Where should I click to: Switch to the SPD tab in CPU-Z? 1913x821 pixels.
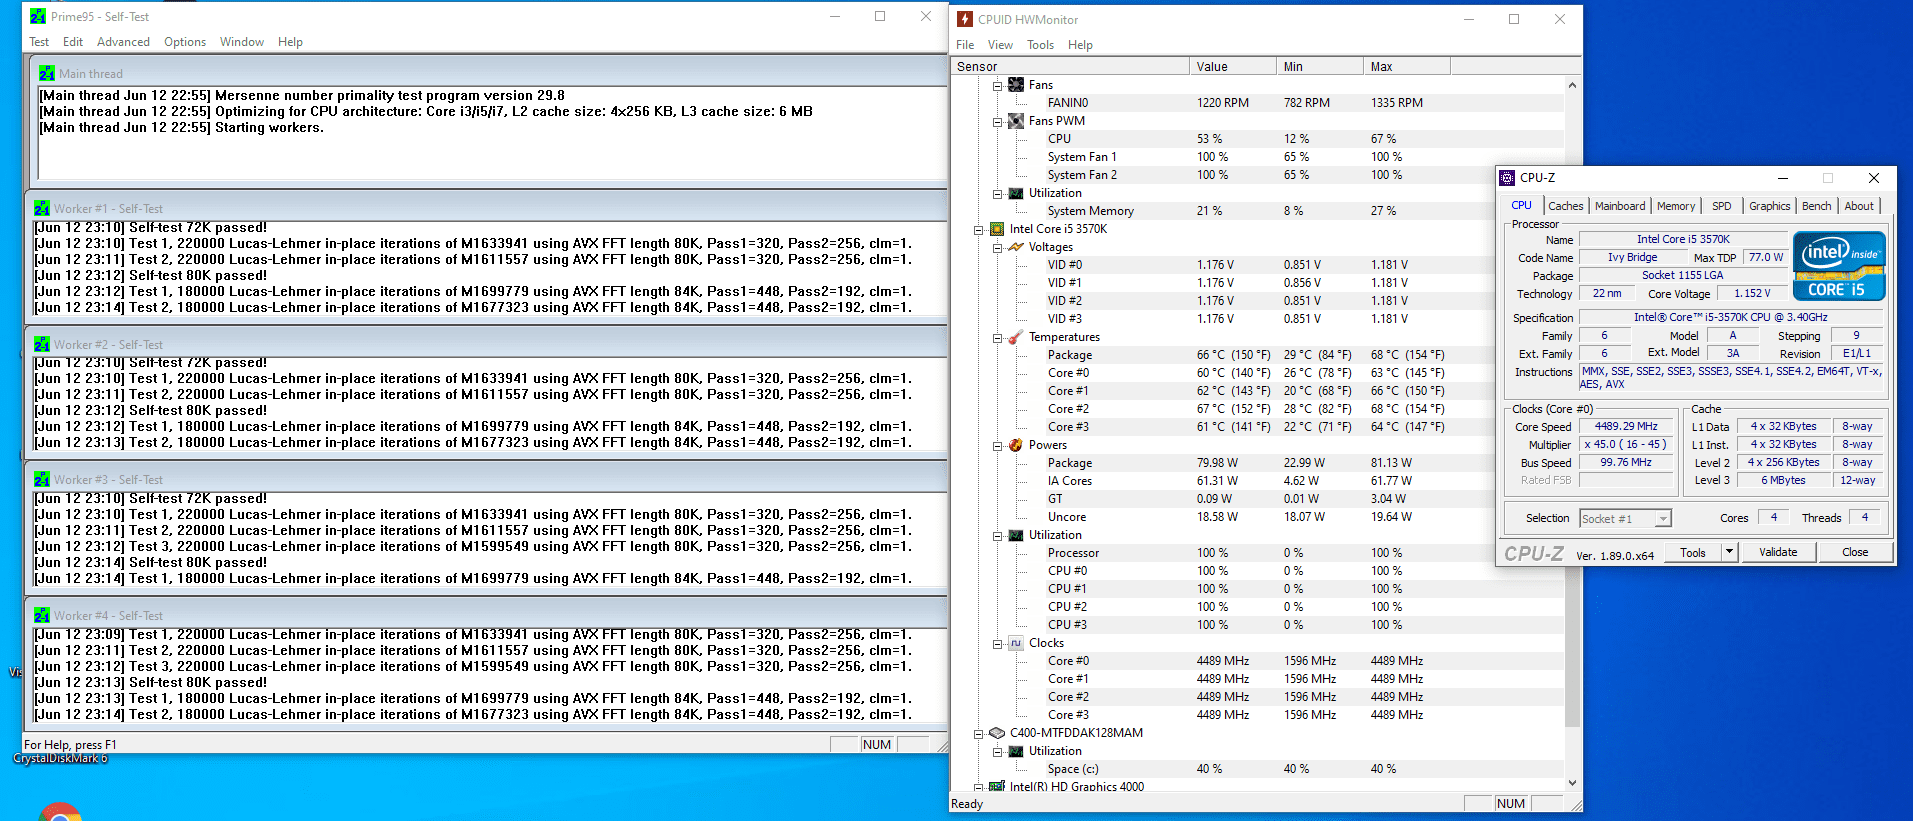(x=1722, y=206)
